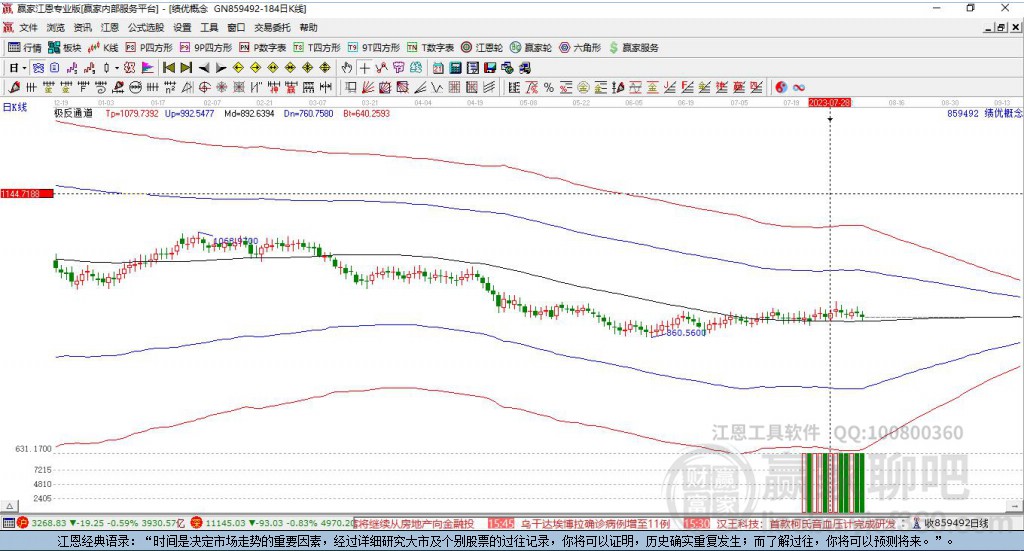The height and width of the screenshot is (551, 1024).
Task: Open the 窗口 menu
Action: [236, 27]
